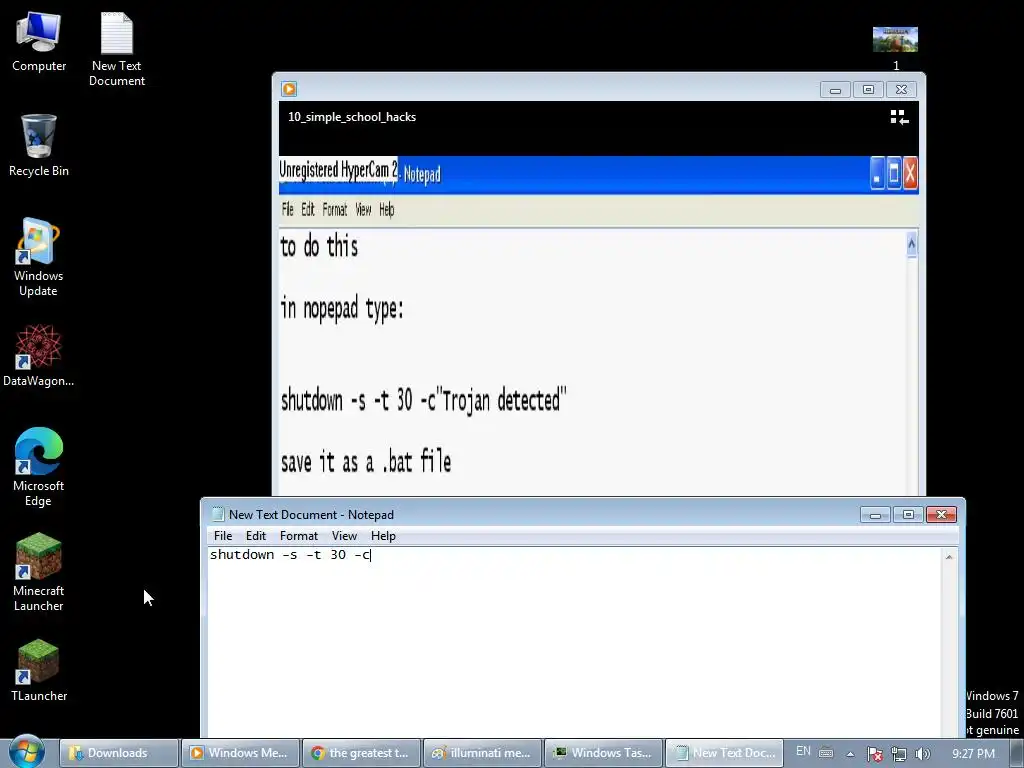Click the Windows Media Player title bar icon
The width and height of the screenshot is (1024, 768).
[289, 89]
